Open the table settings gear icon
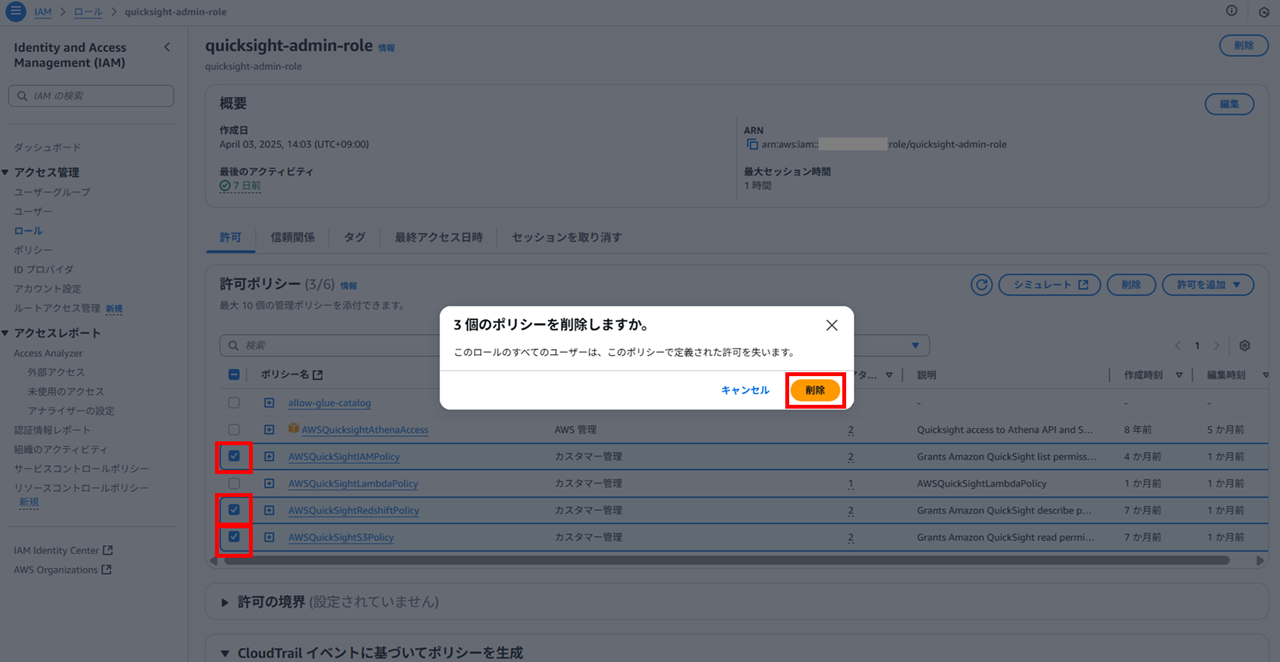The width and height of the screenshot is (1280, 662). [1245, 345]
